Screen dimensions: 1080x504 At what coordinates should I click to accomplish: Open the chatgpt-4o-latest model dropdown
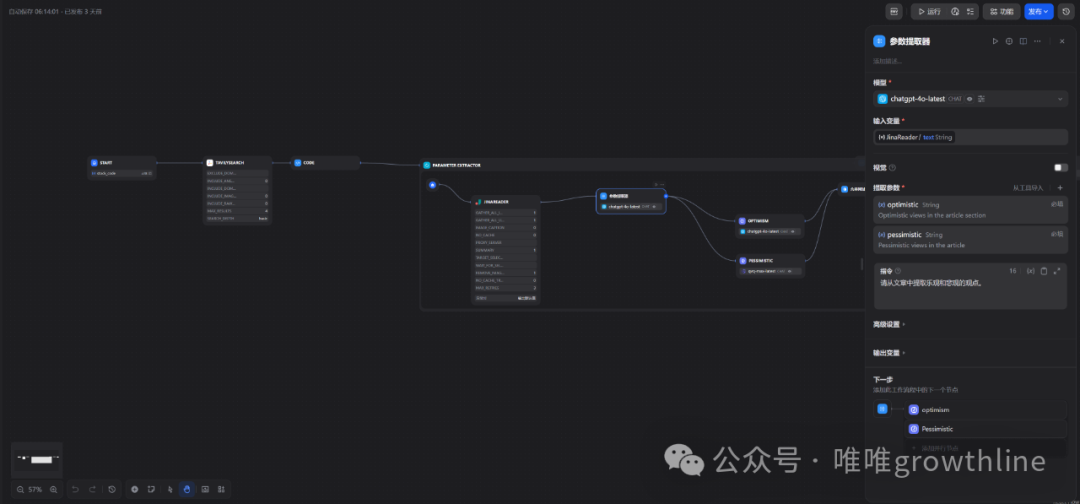970,99
